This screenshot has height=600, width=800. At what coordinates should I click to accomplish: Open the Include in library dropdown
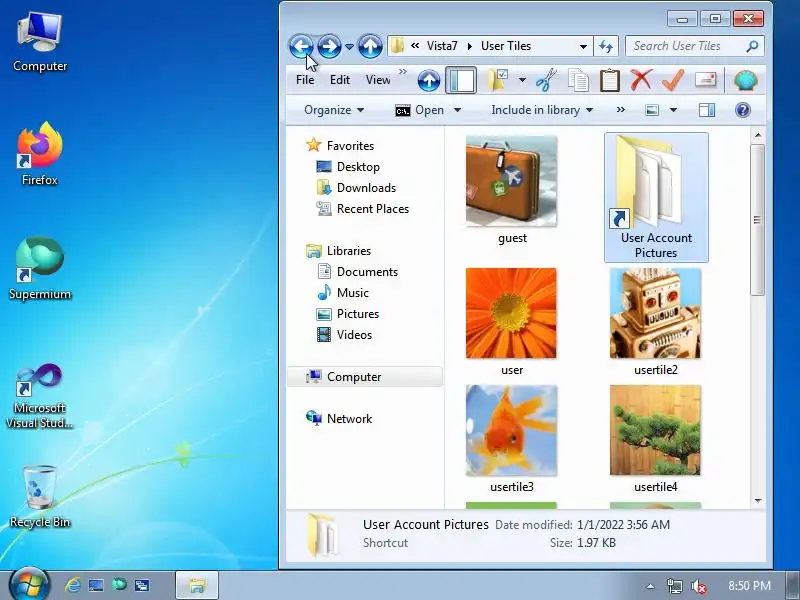pyautogui.click(x=542, y=110)
